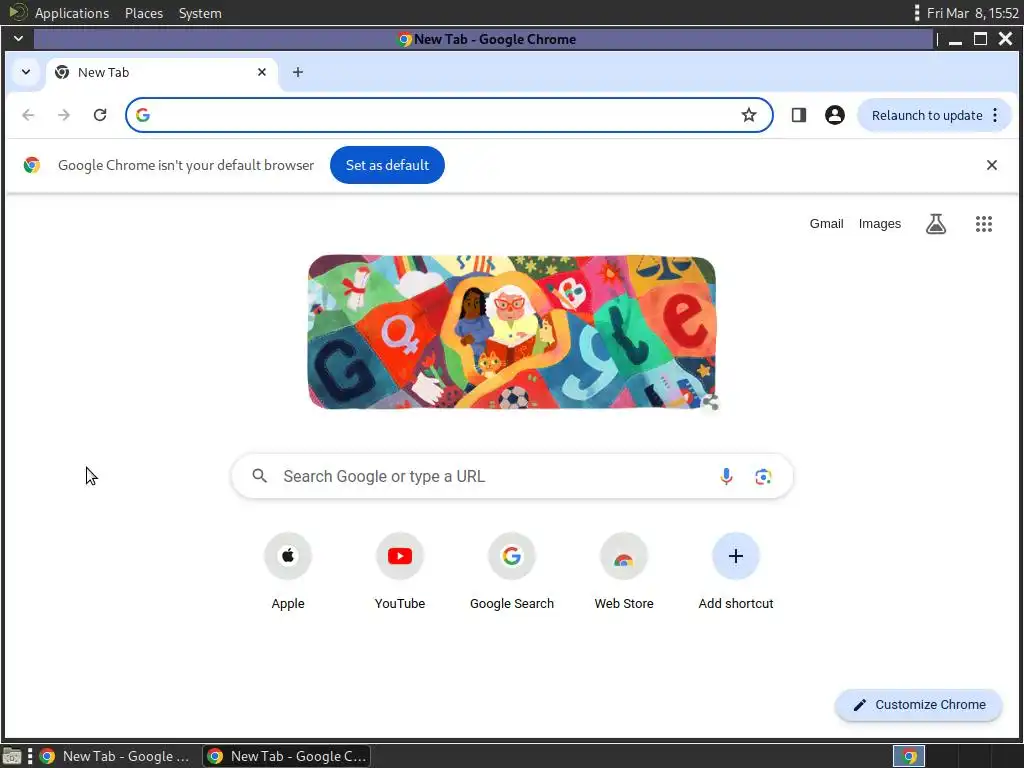
Task: Dismiss the default browser notification bar
Action: point(991,165)
